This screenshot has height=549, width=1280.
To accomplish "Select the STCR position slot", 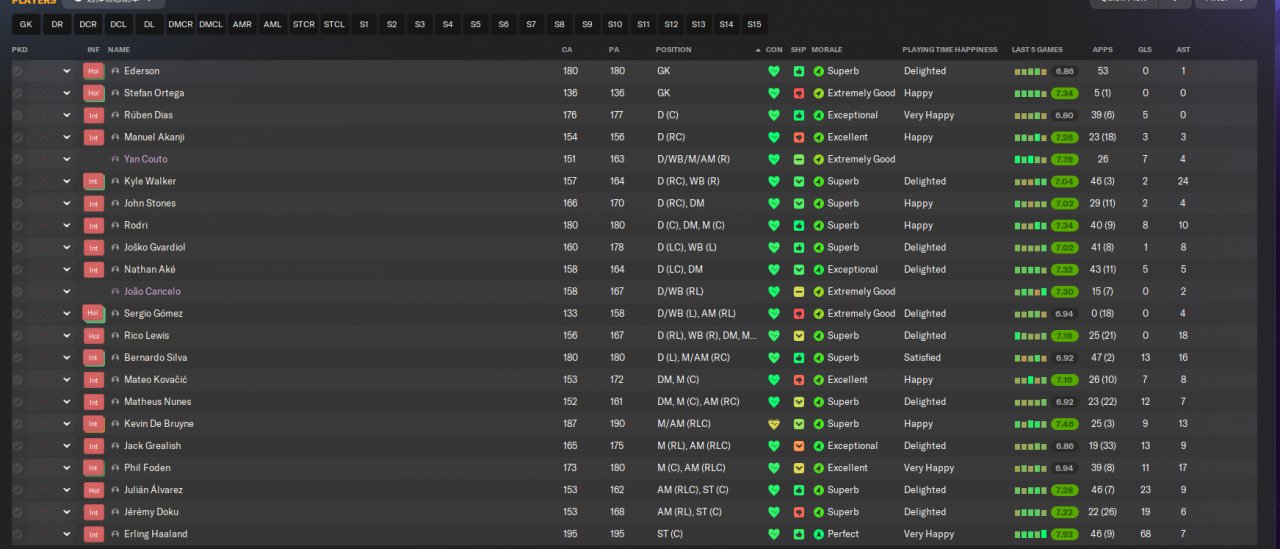I will coord(303,24).
